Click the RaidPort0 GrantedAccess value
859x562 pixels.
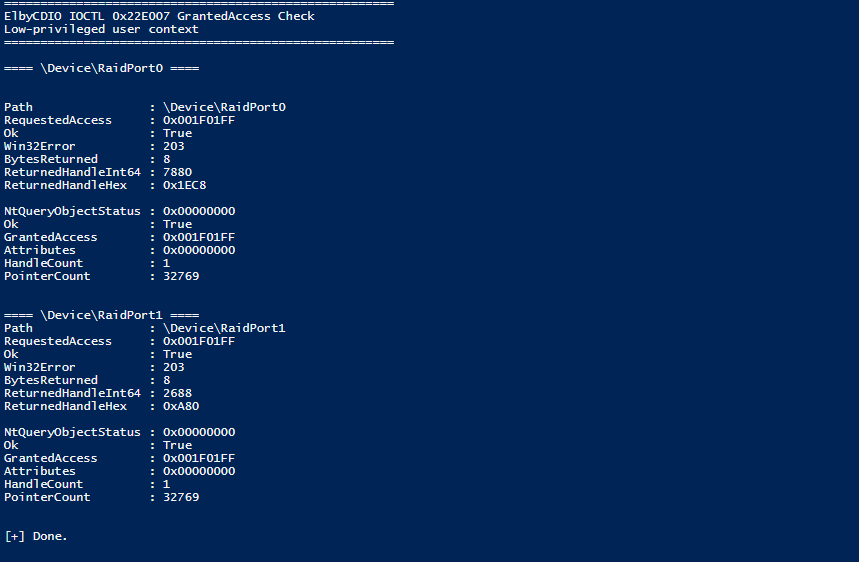(199, 237)
